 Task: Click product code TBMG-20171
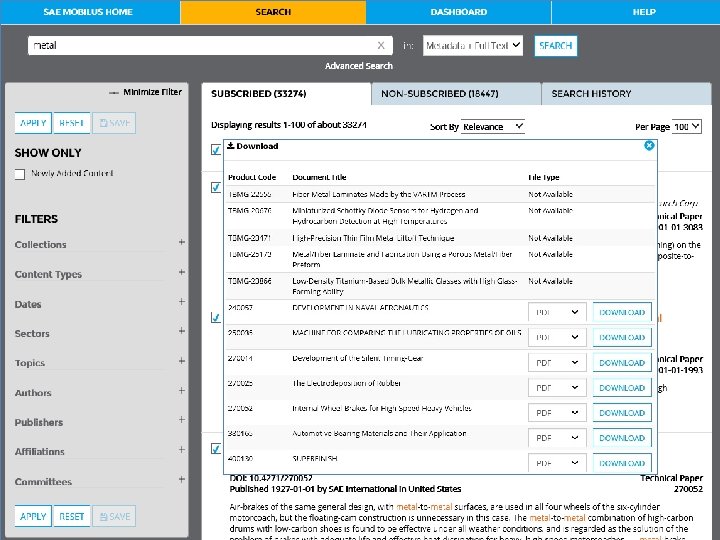249,238
